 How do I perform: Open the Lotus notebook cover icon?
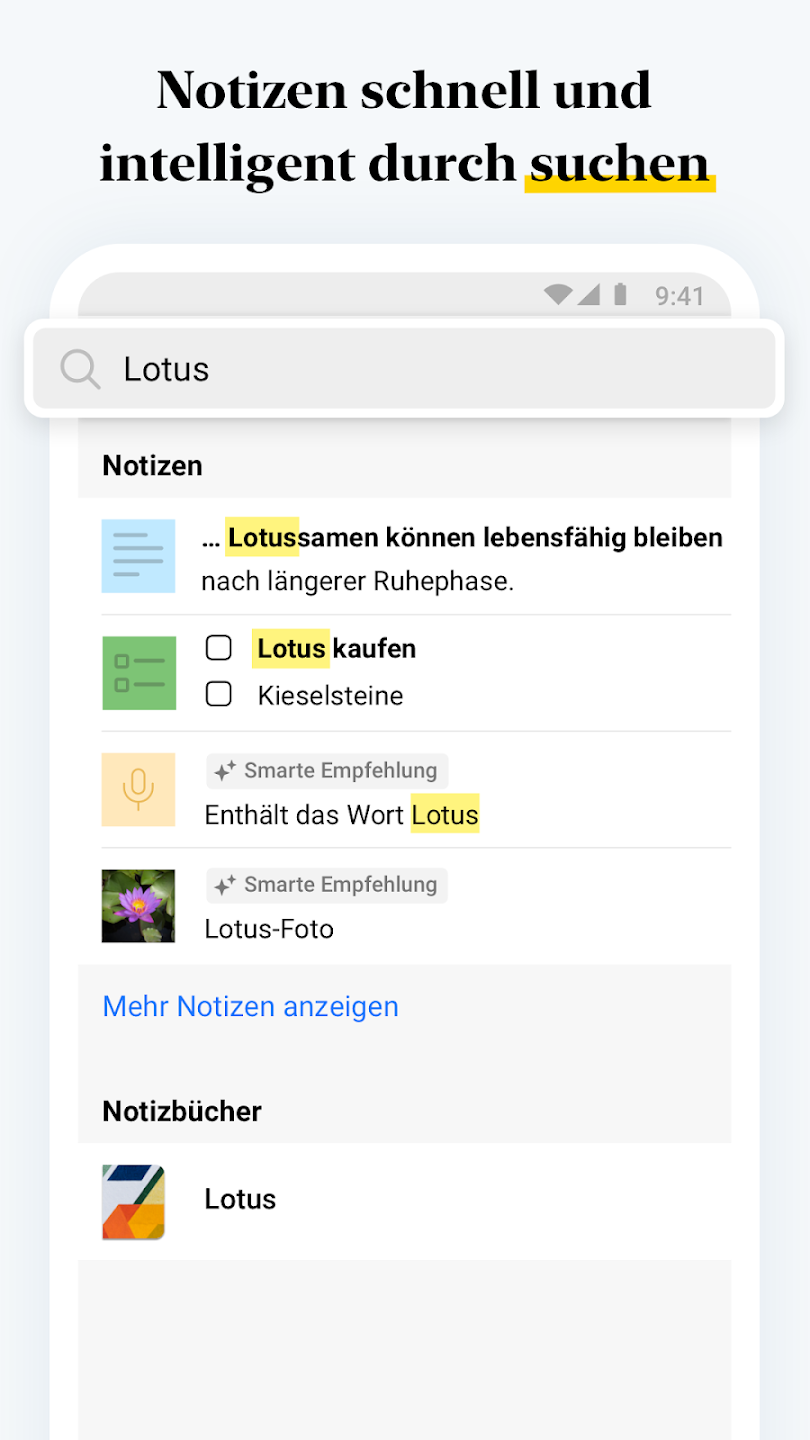(133, 1202)
